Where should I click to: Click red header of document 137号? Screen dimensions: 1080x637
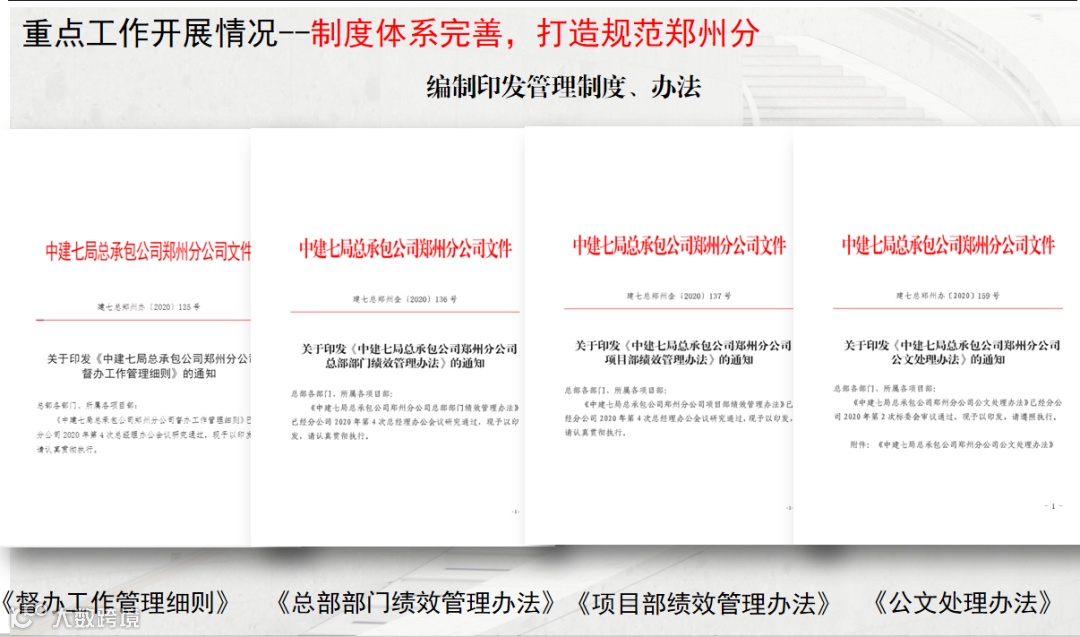pos(679,245)
